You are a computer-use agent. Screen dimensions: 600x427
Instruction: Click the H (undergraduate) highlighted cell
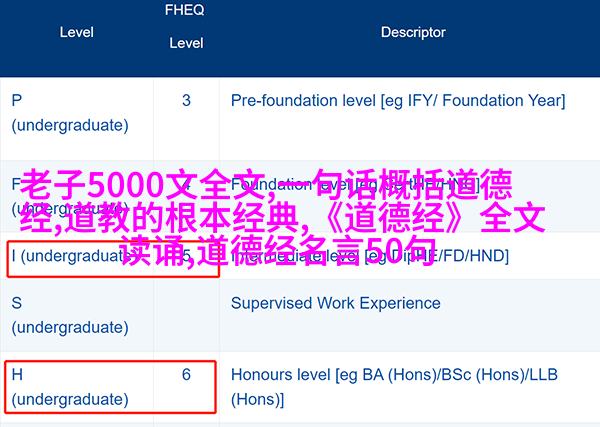(111, 387)
